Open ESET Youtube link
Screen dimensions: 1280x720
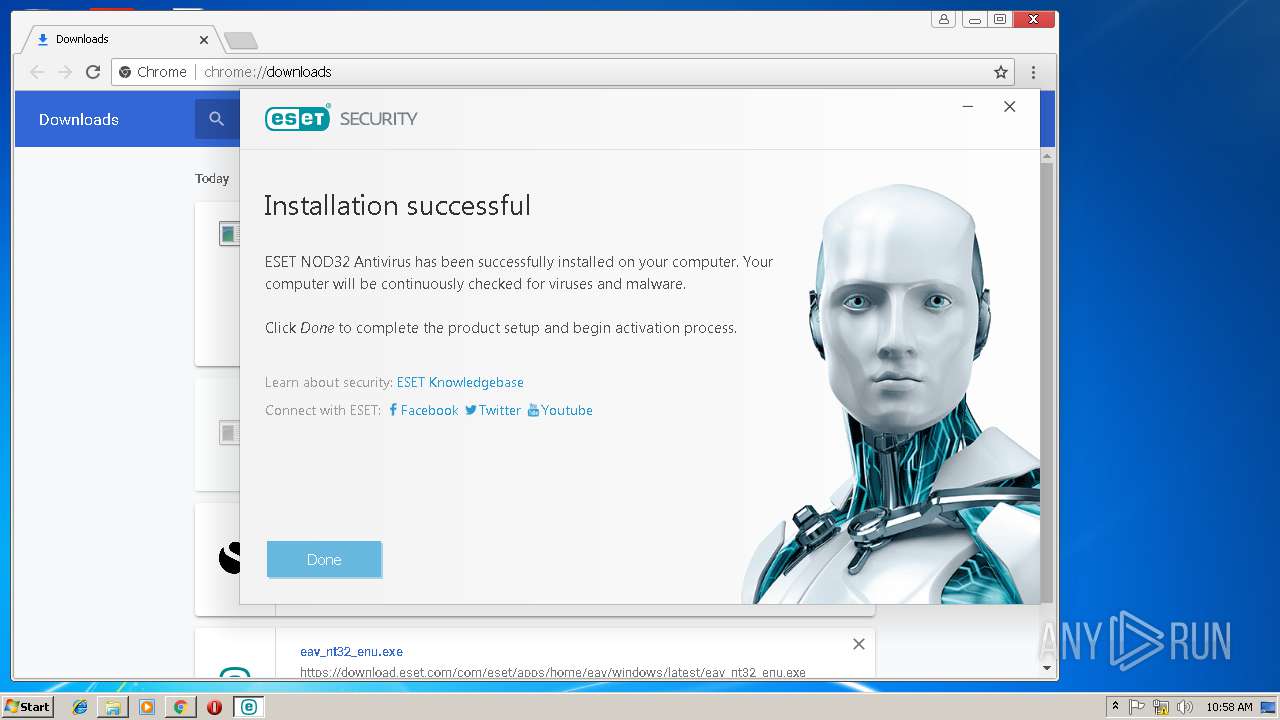[560, 410]
